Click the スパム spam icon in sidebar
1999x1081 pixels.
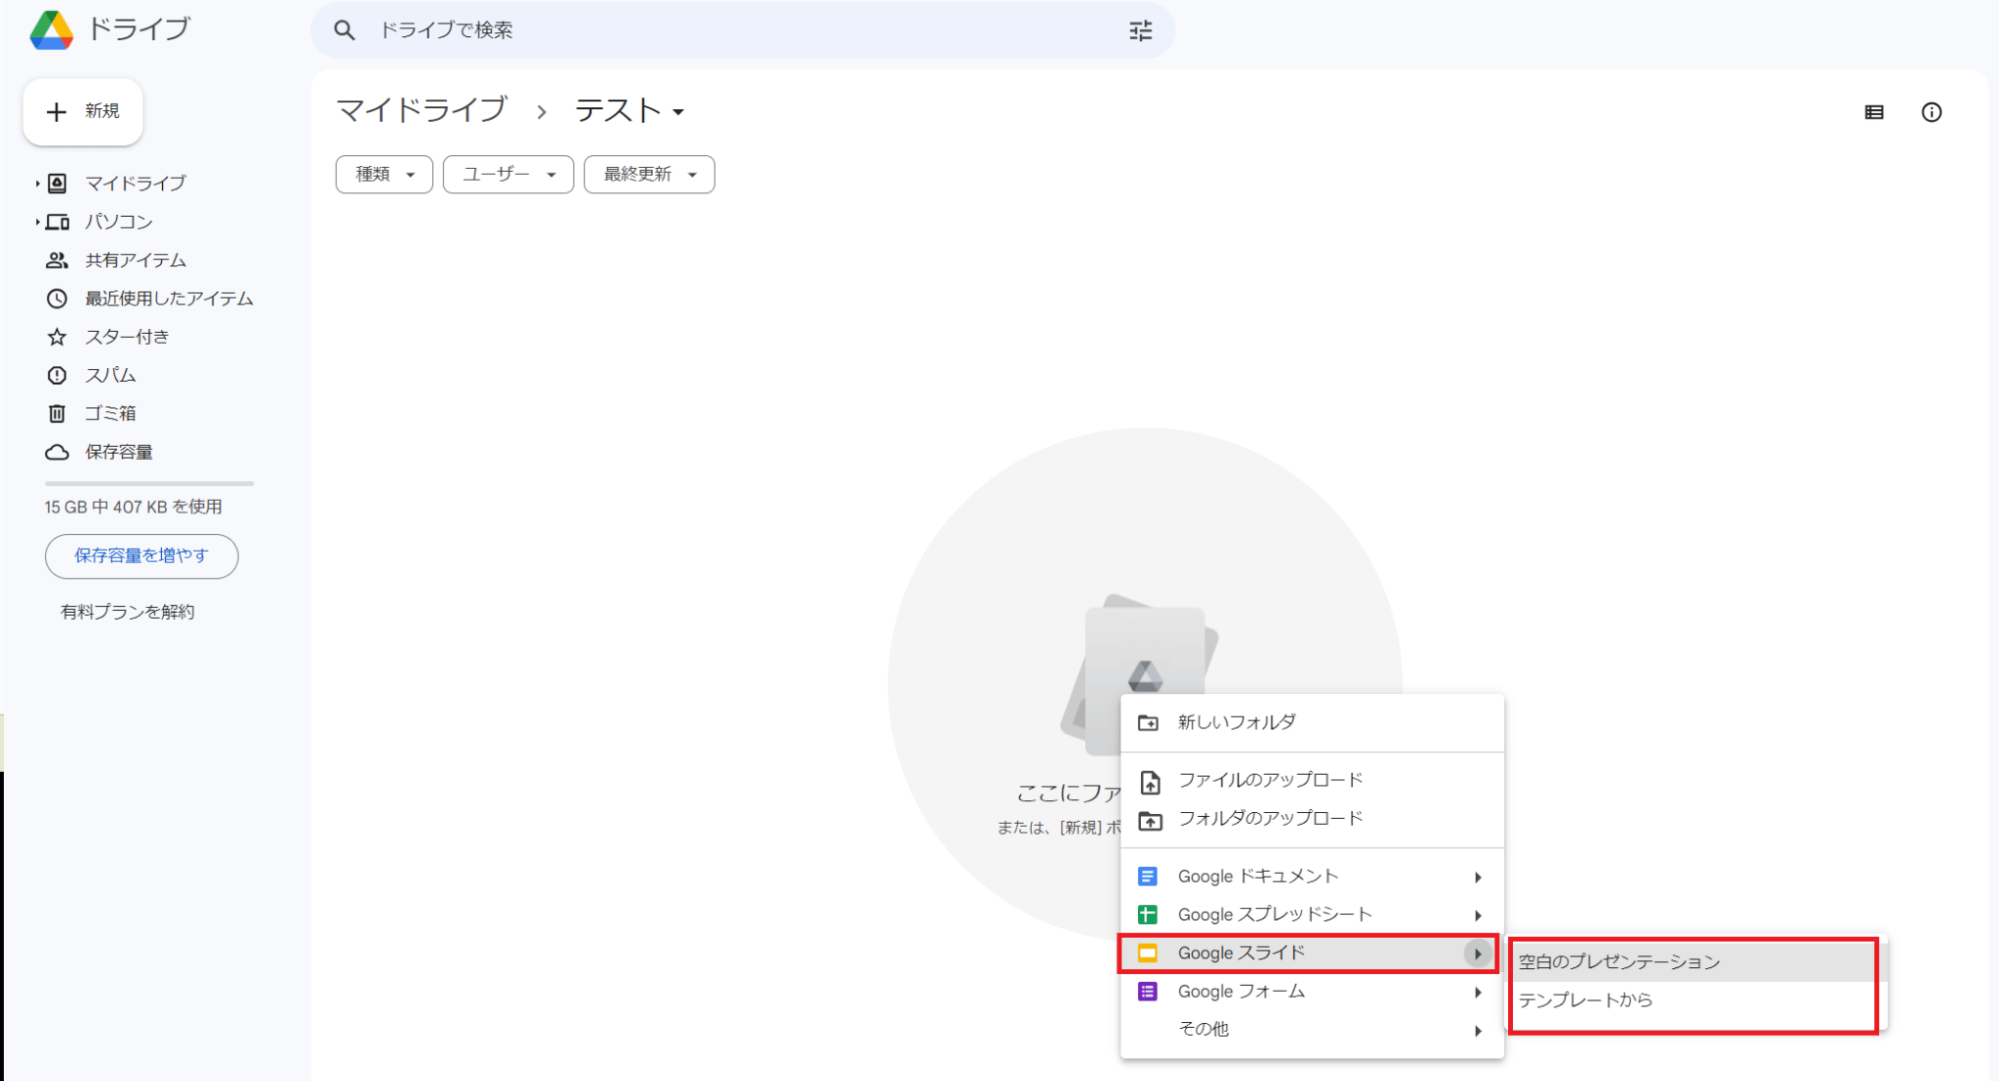(x=57, y=375)
